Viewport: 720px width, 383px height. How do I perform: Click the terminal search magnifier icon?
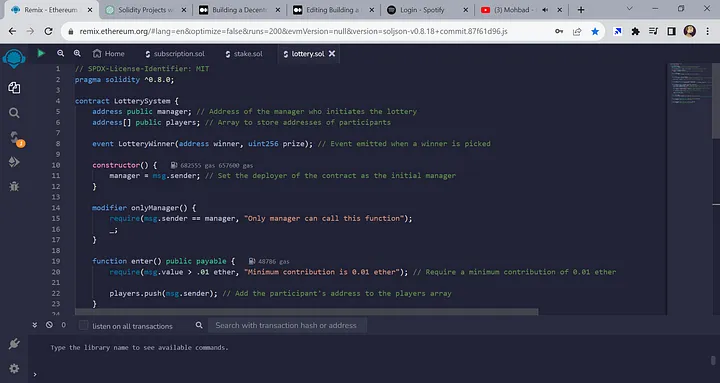199,325
